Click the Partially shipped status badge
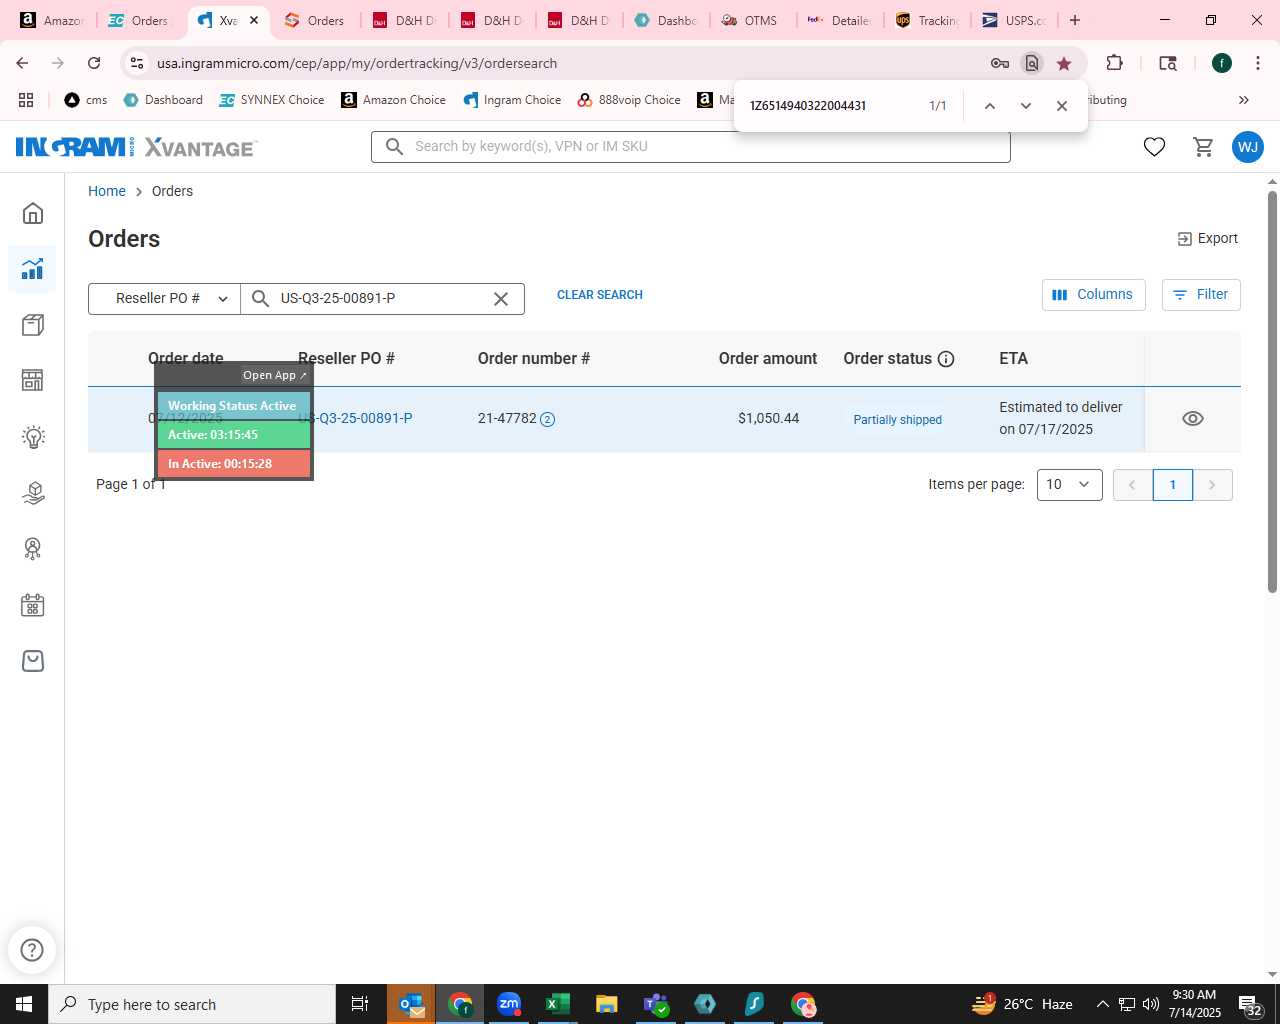1280x1024 pixels. pos(897,420)
